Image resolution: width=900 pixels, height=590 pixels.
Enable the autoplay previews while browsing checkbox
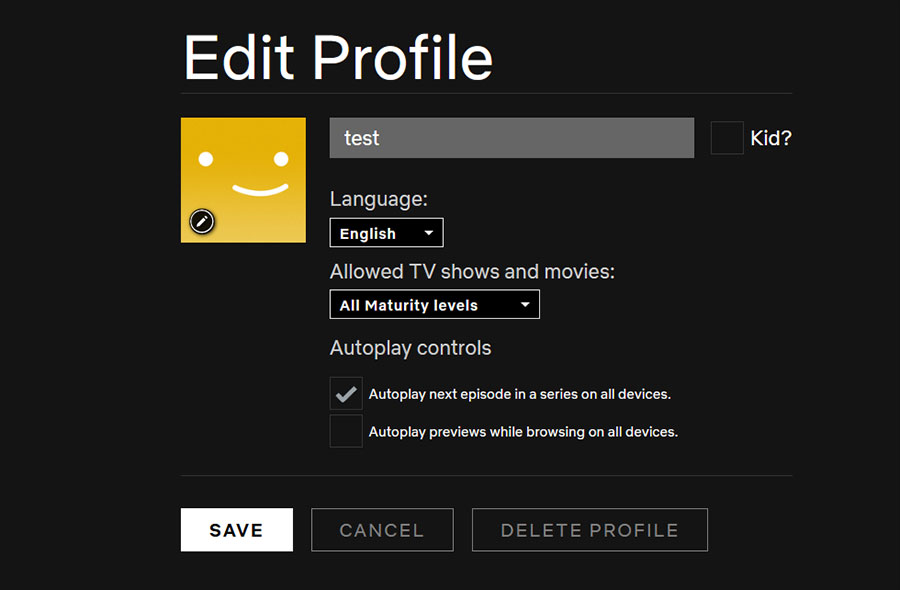click(346, 432)
